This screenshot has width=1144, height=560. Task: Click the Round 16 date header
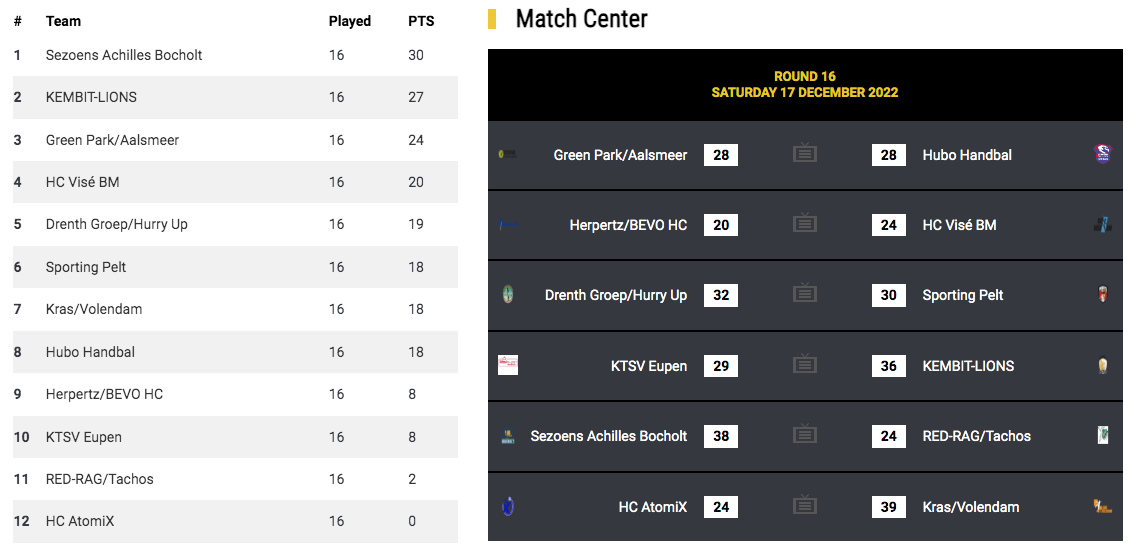[805, 85]
